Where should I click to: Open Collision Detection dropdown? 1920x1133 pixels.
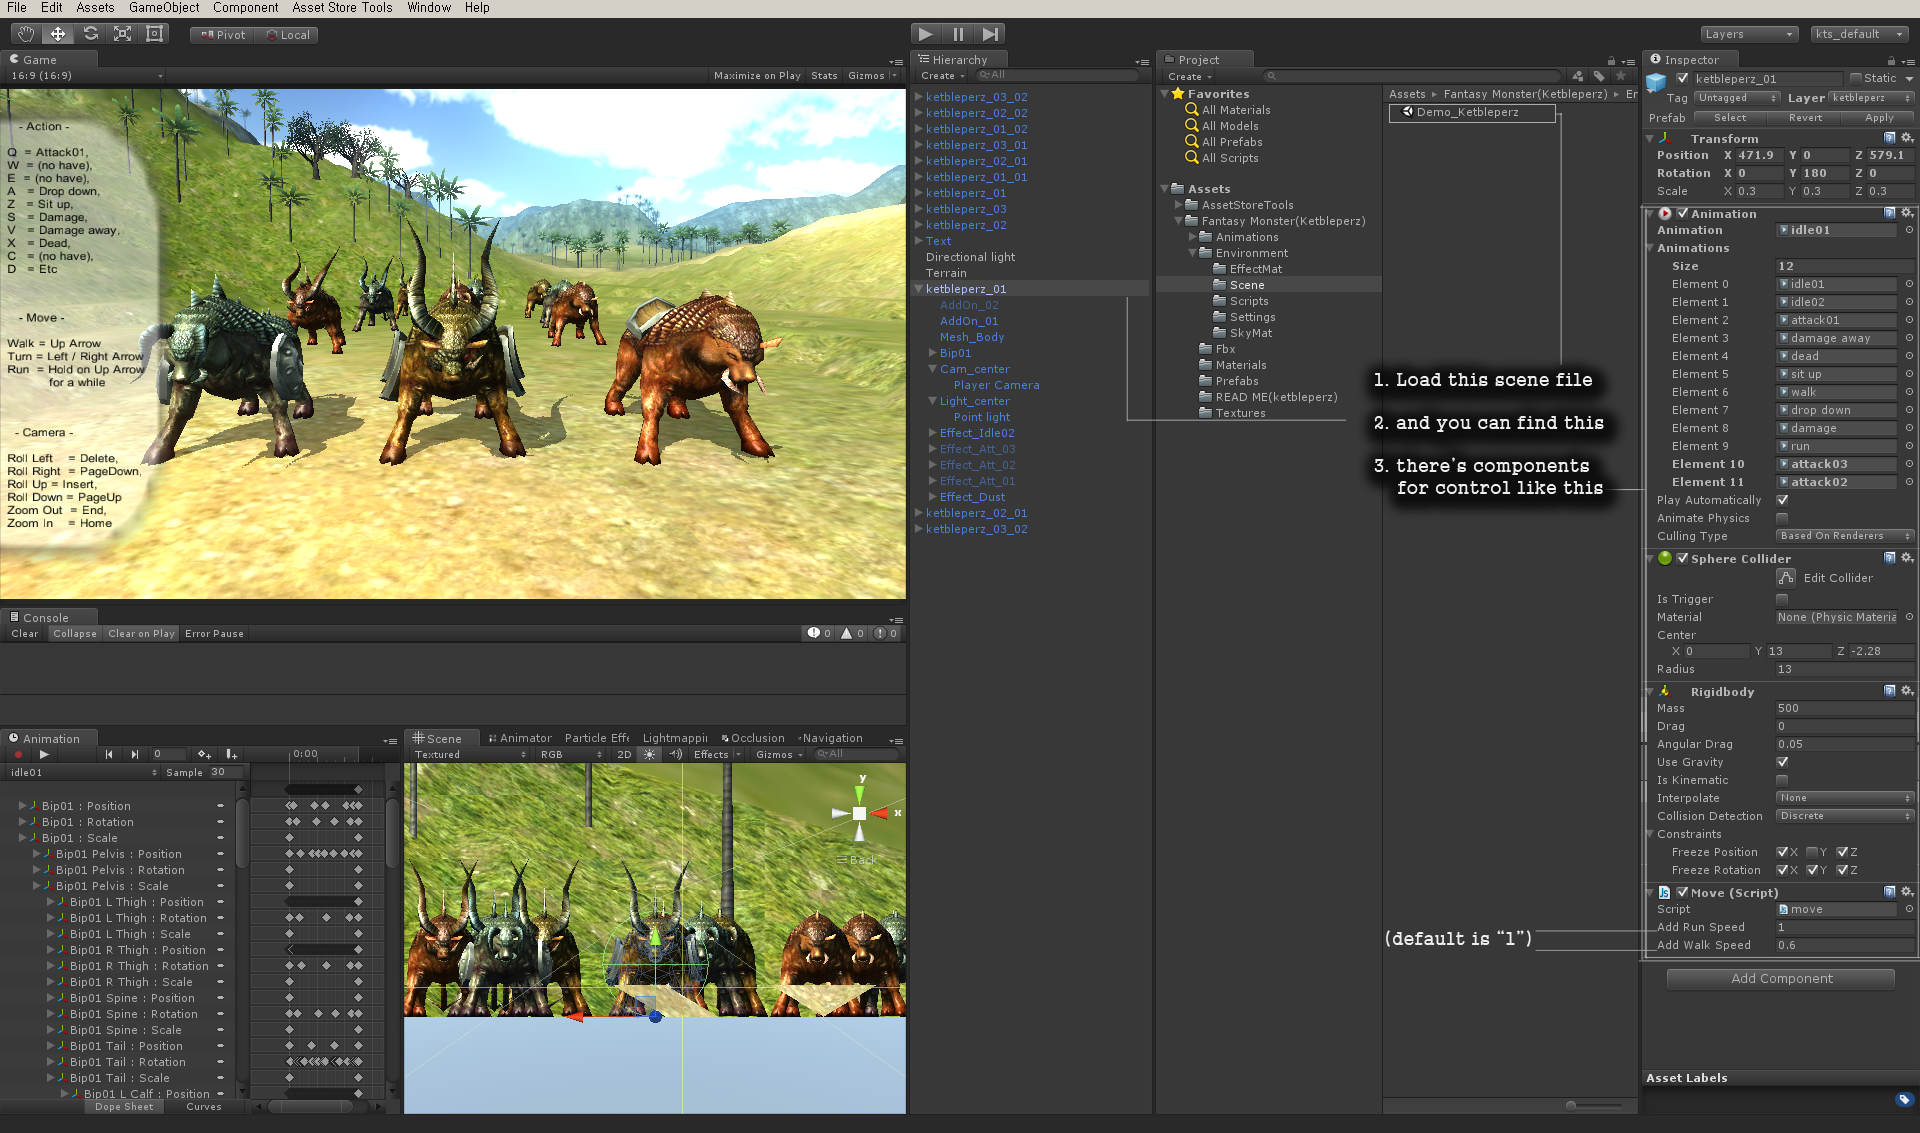click(x=1846, y=816)
